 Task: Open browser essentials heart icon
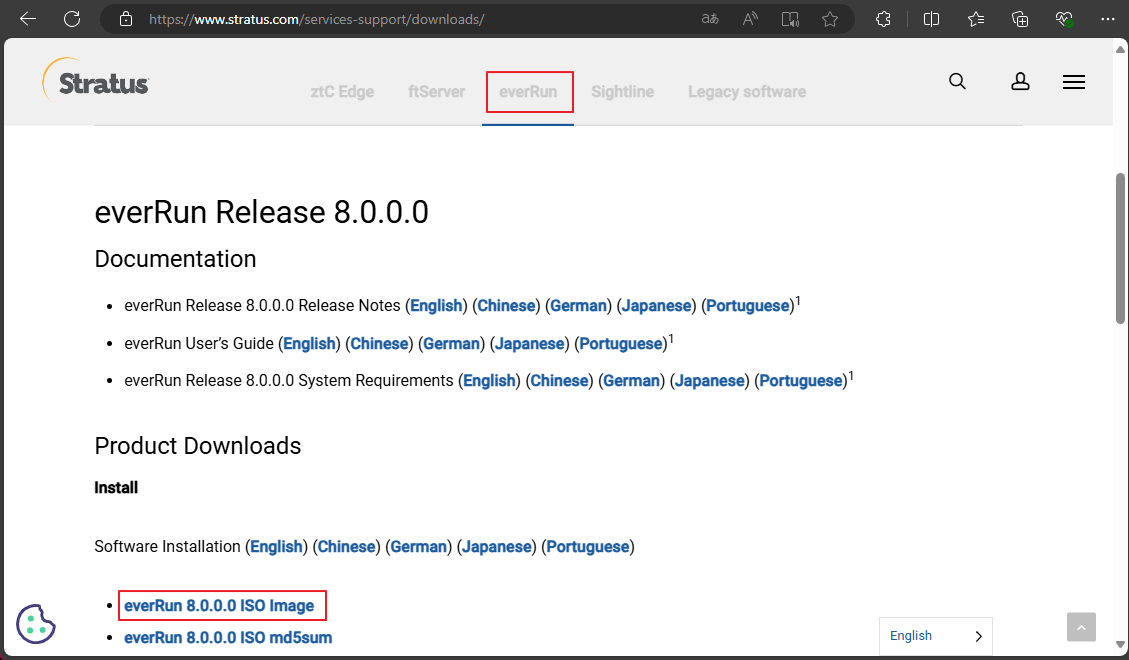coord(1065,19)
